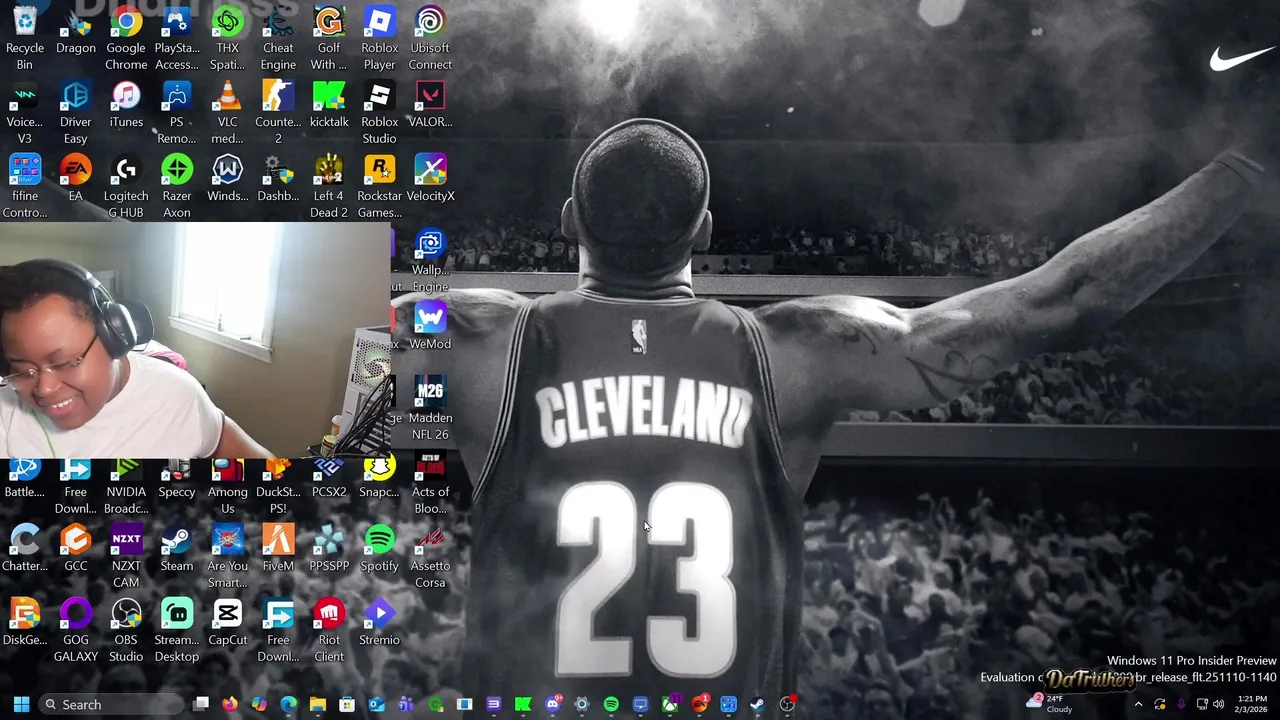
Task: Open the PPSSPP emulator shortcut
Action: click(x=329, y=549)
